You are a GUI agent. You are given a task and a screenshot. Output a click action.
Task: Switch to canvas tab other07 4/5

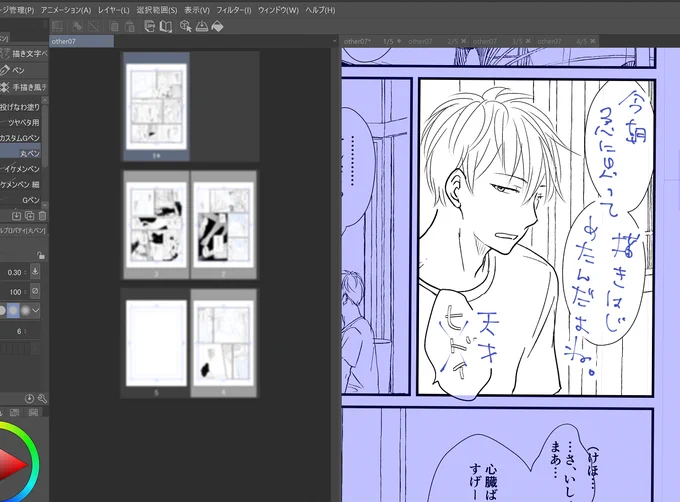click(x=566, y=41)
